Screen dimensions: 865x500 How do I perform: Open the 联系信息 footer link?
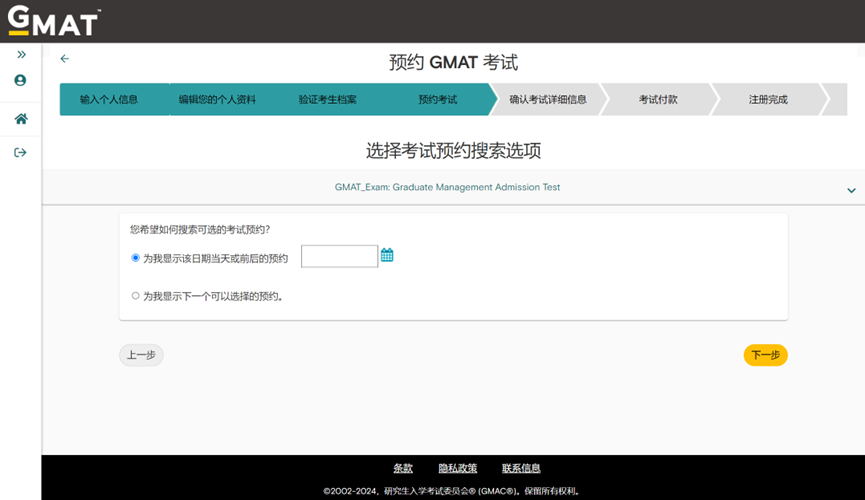pos(521,468)
